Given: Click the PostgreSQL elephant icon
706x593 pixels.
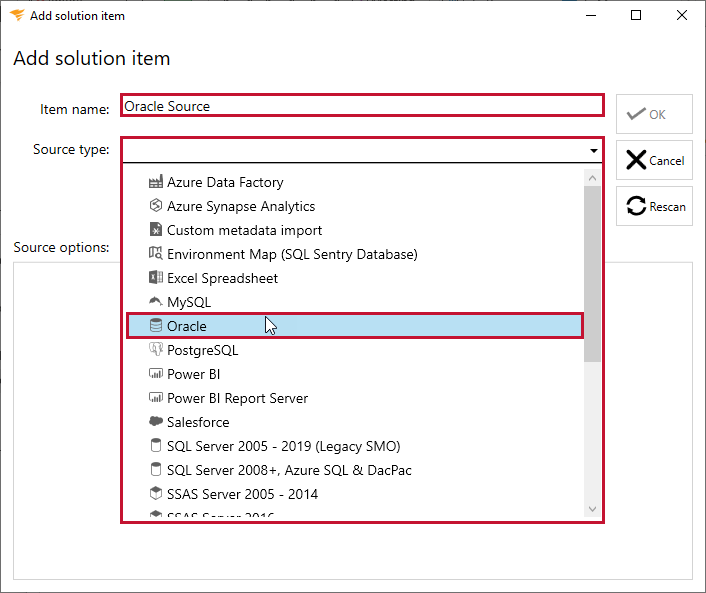Looking at the screenshot, I should click(x=155, y=349).
